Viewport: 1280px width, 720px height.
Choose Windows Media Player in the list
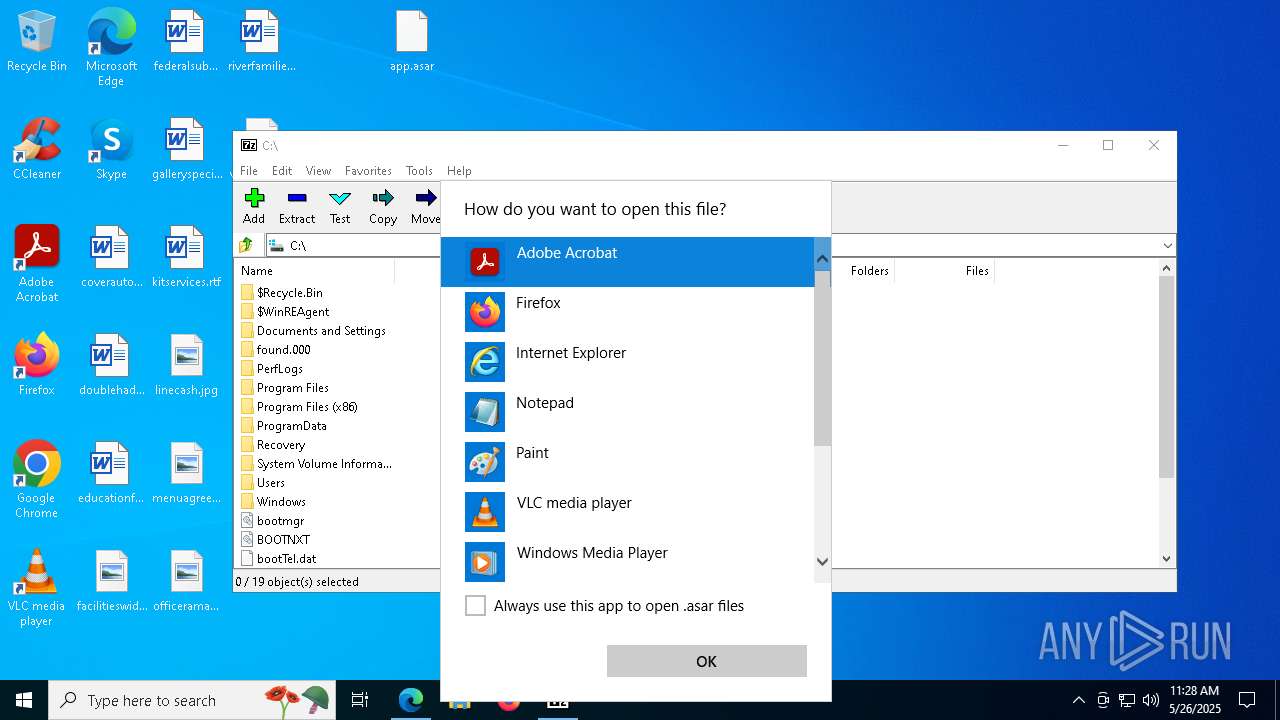[x=628, y=560]
